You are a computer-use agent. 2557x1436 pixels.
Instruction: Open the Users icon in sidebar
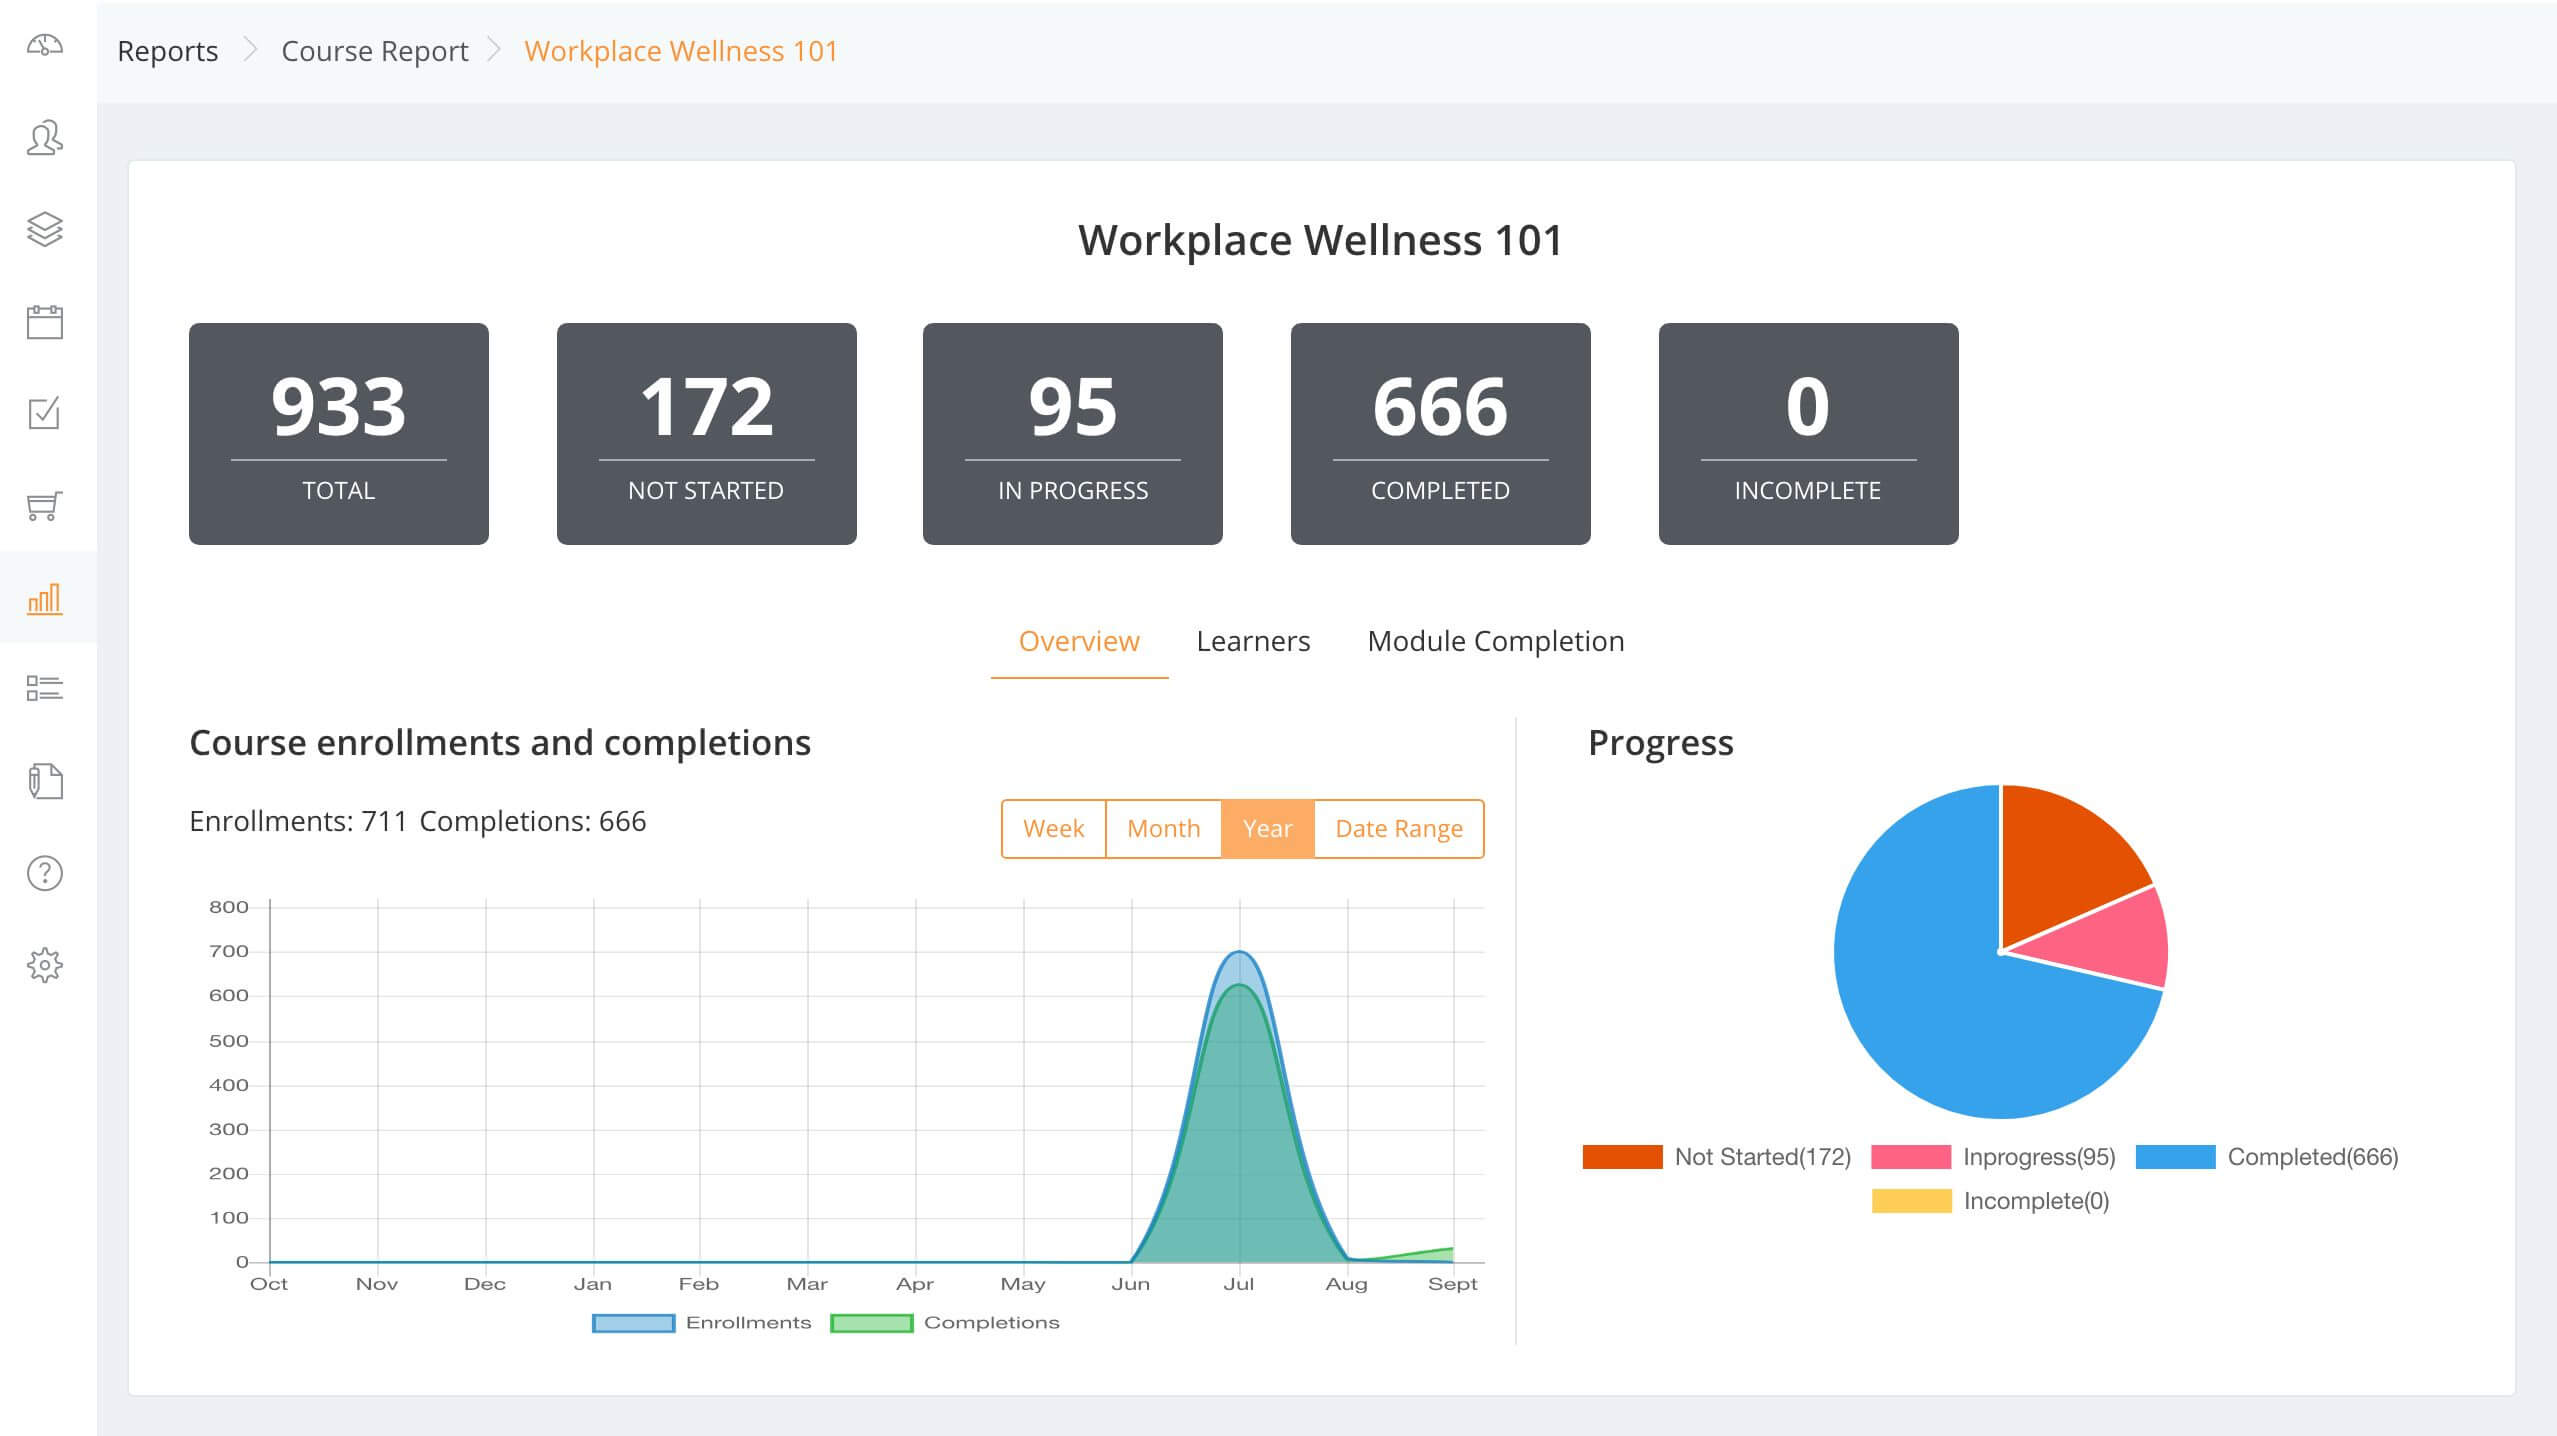[44, 138]
